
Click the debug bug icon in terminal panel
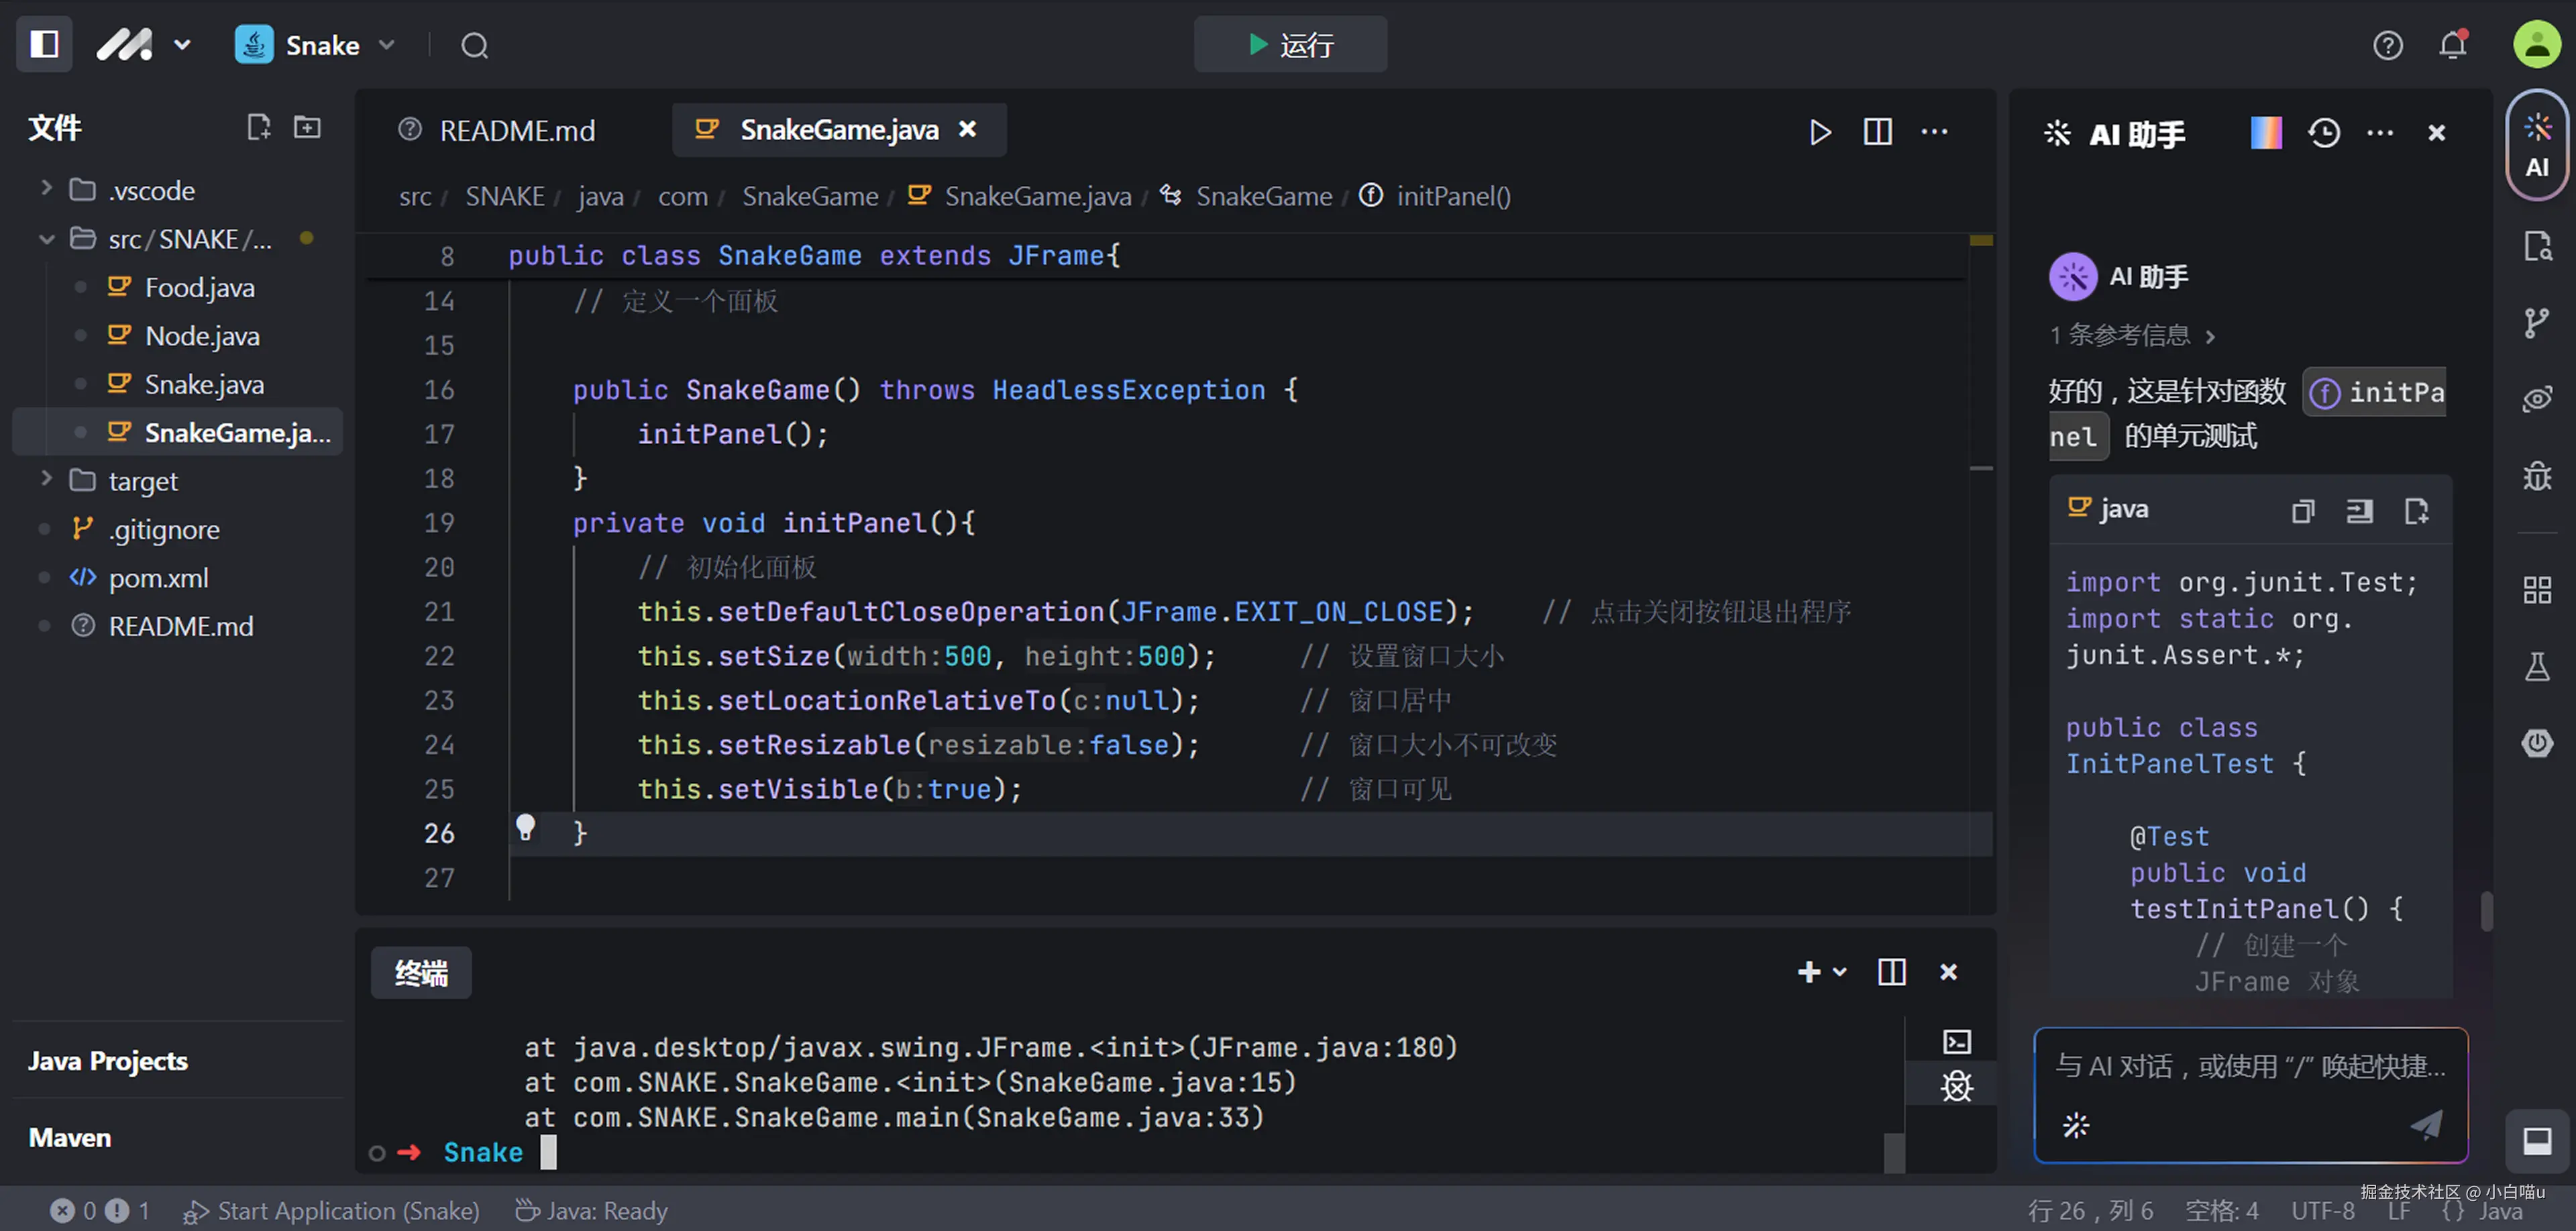coord(1956,1086)
